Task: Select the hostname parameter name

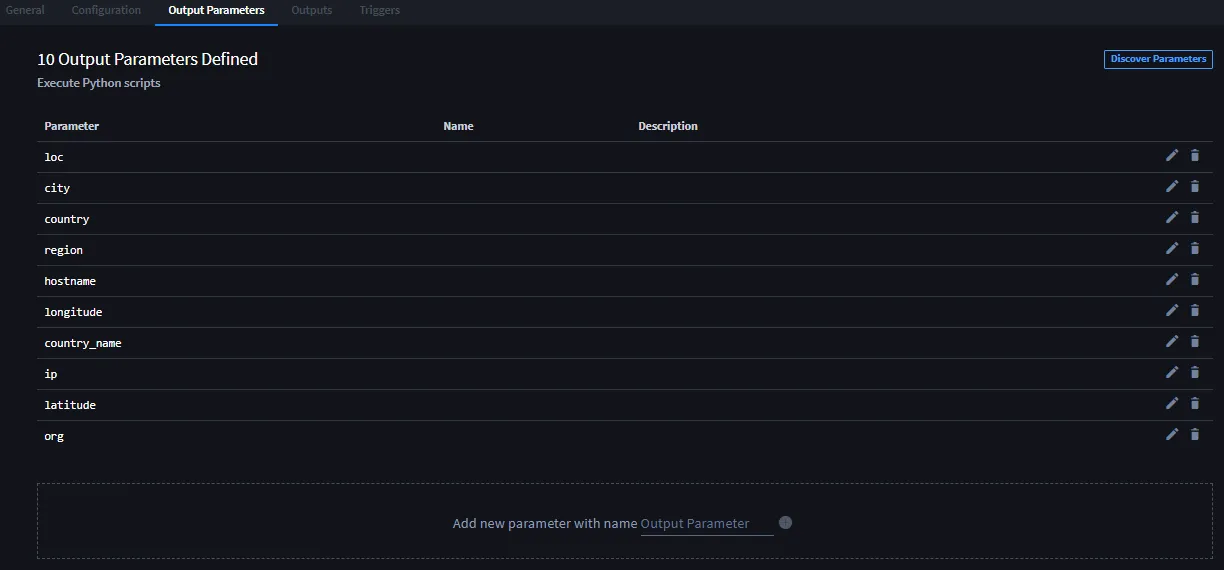Action: tap(70, 281)
